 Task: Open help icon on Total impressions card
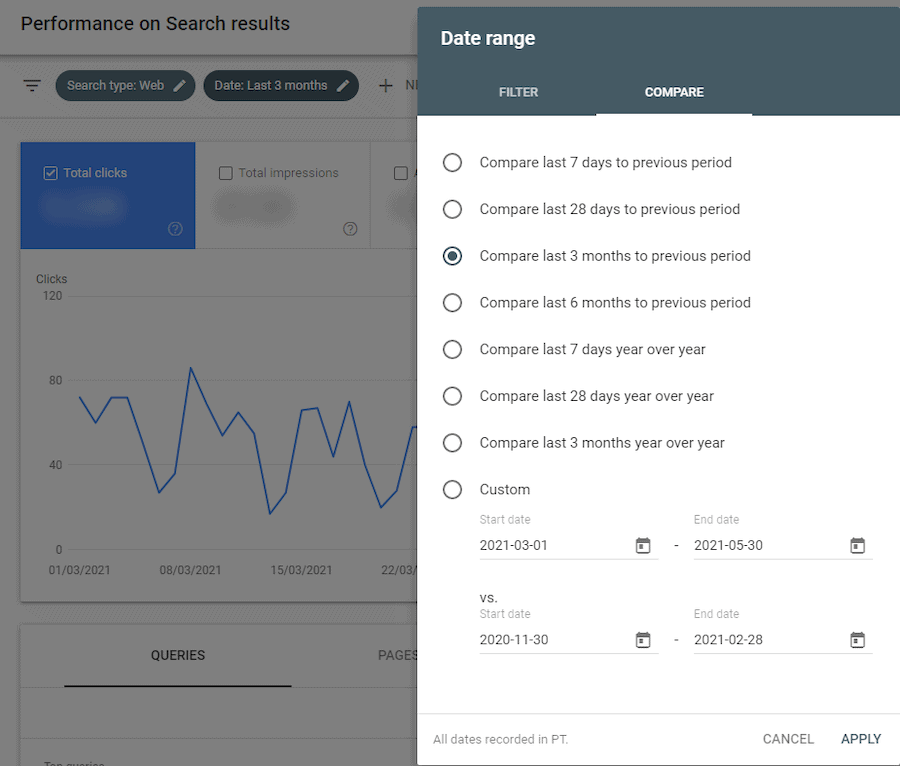coord(350,229)
